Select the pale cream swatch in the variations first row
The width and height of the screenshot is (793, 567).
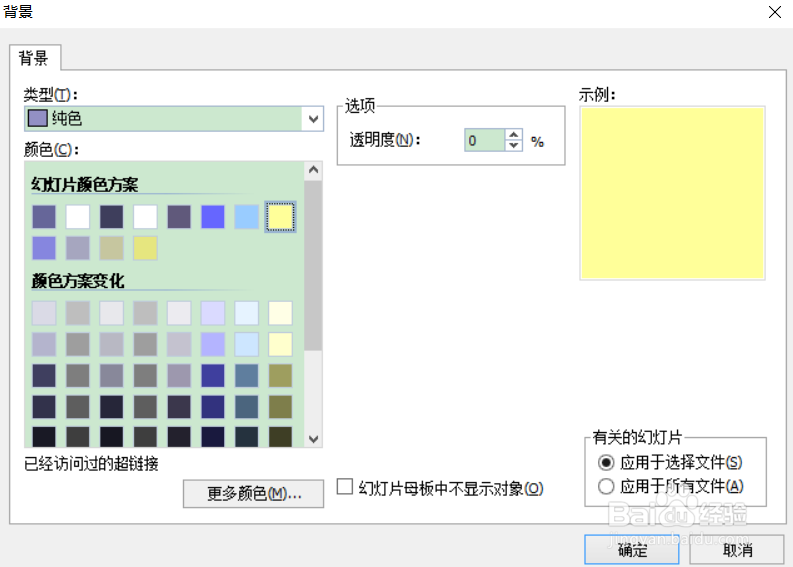[280, 313]
